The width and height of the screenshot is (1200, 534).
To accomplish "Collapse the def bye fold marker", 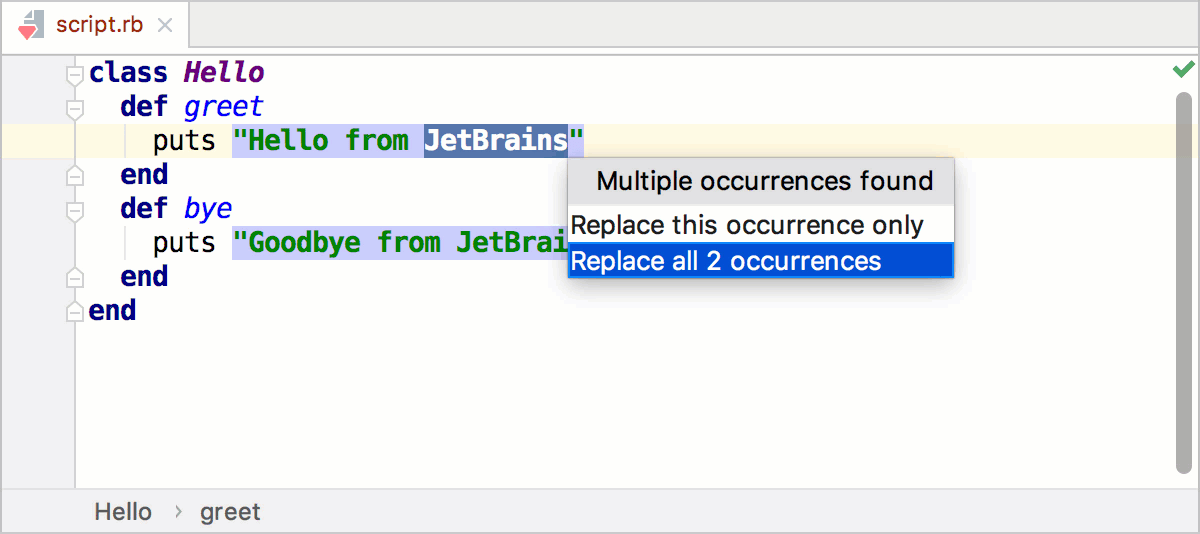I will point(74,210).
